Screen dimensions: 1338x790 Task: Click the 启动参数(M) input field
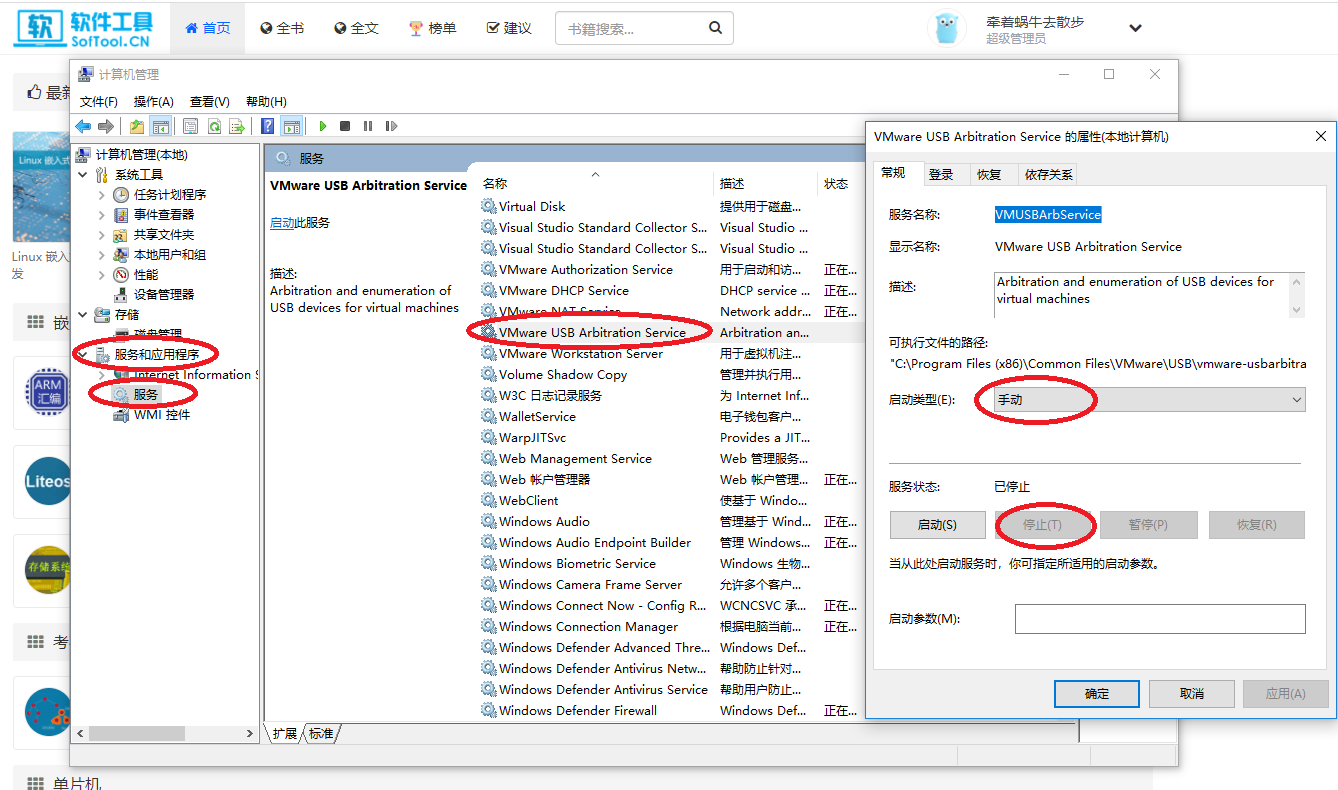tap(1160, 619)
